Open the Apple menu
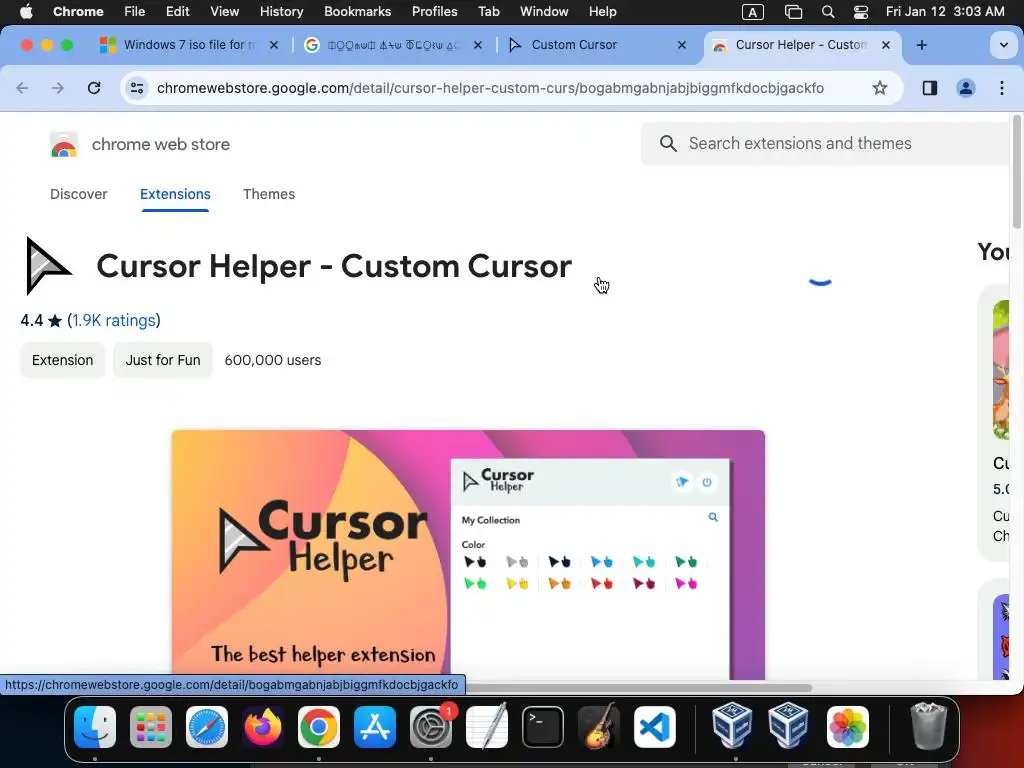The height and width of the screenshot is (768, 1024). click(x=26, y=11)
